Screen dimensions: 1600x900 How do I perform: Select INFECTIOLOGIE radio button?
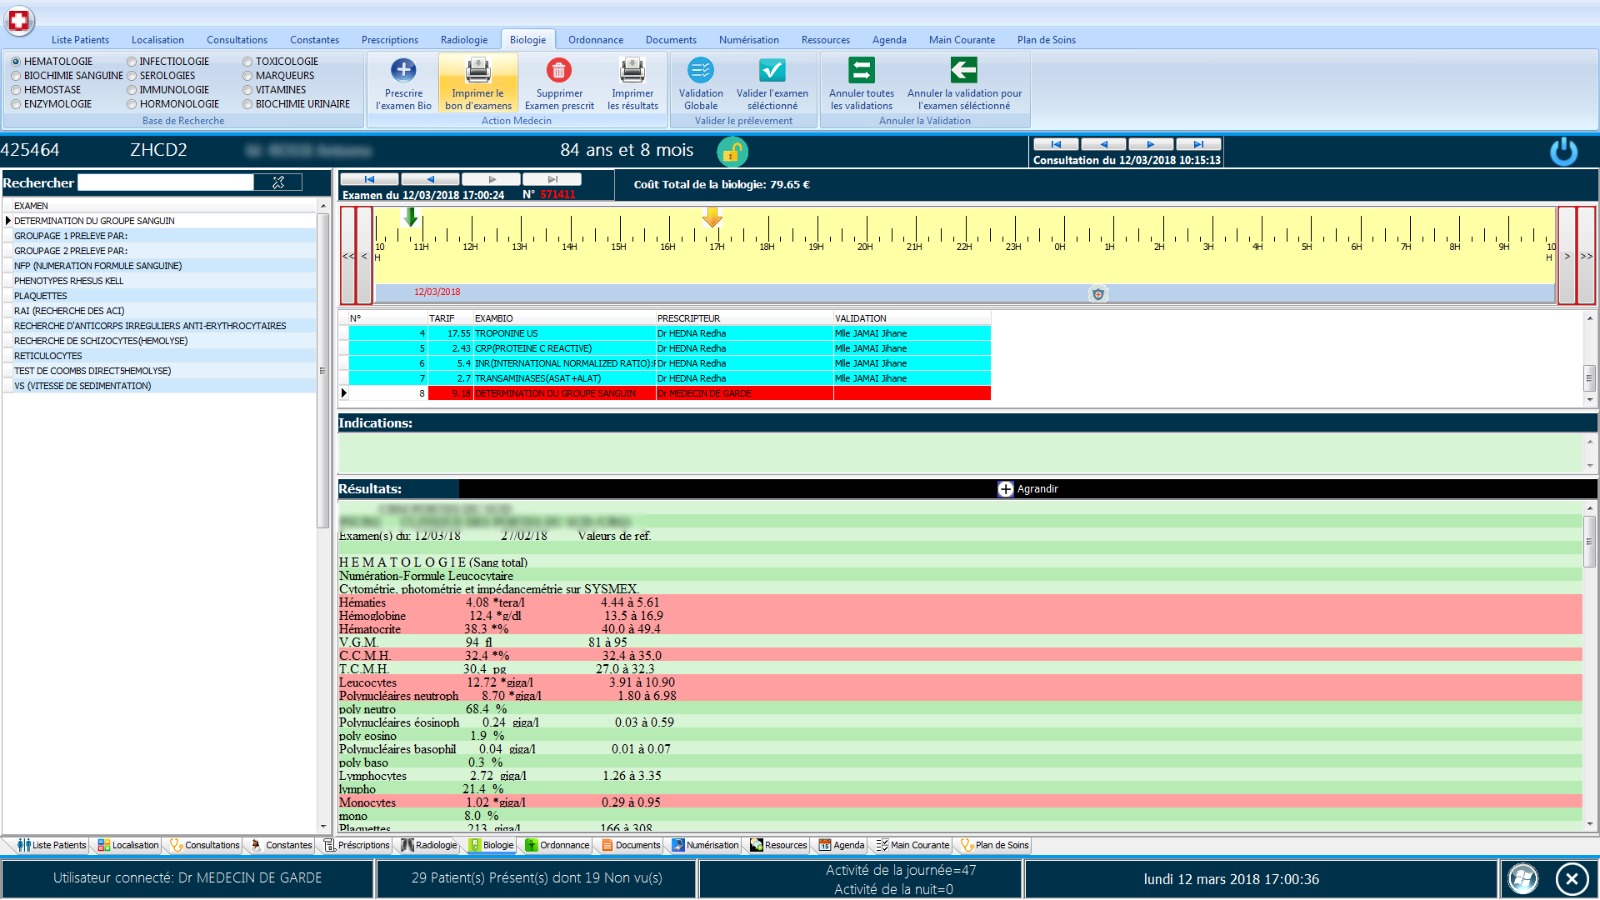click(132, 62)
